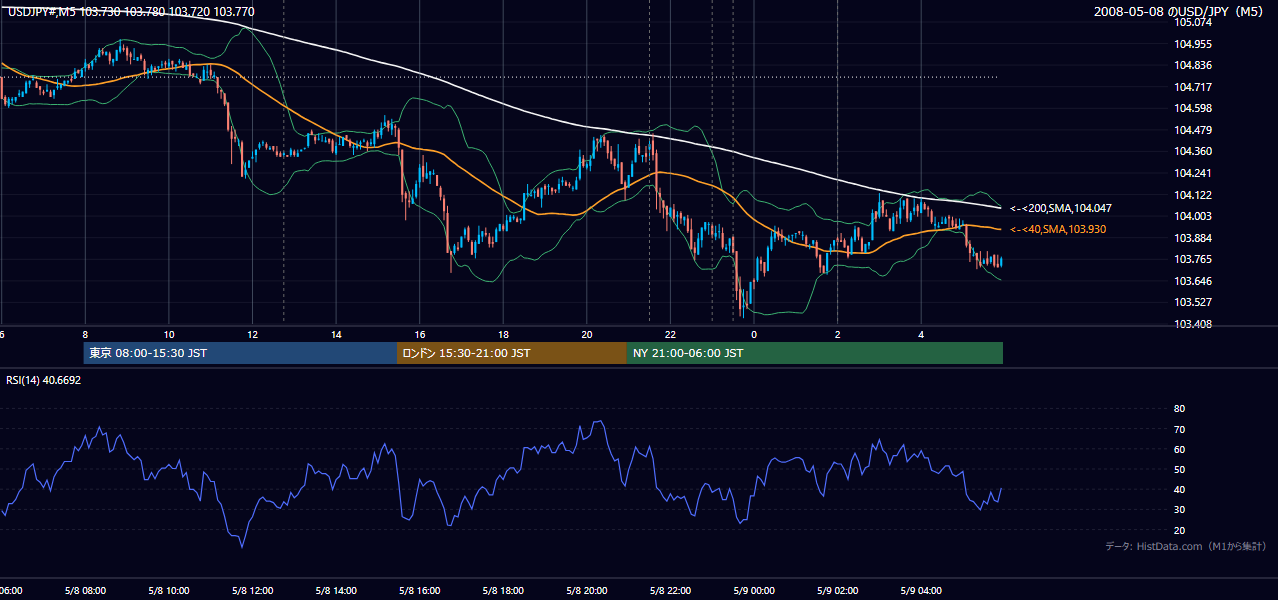1278x600 pixels.
Task: Click RSI scale level 30
Action: tap(1179, 510)
